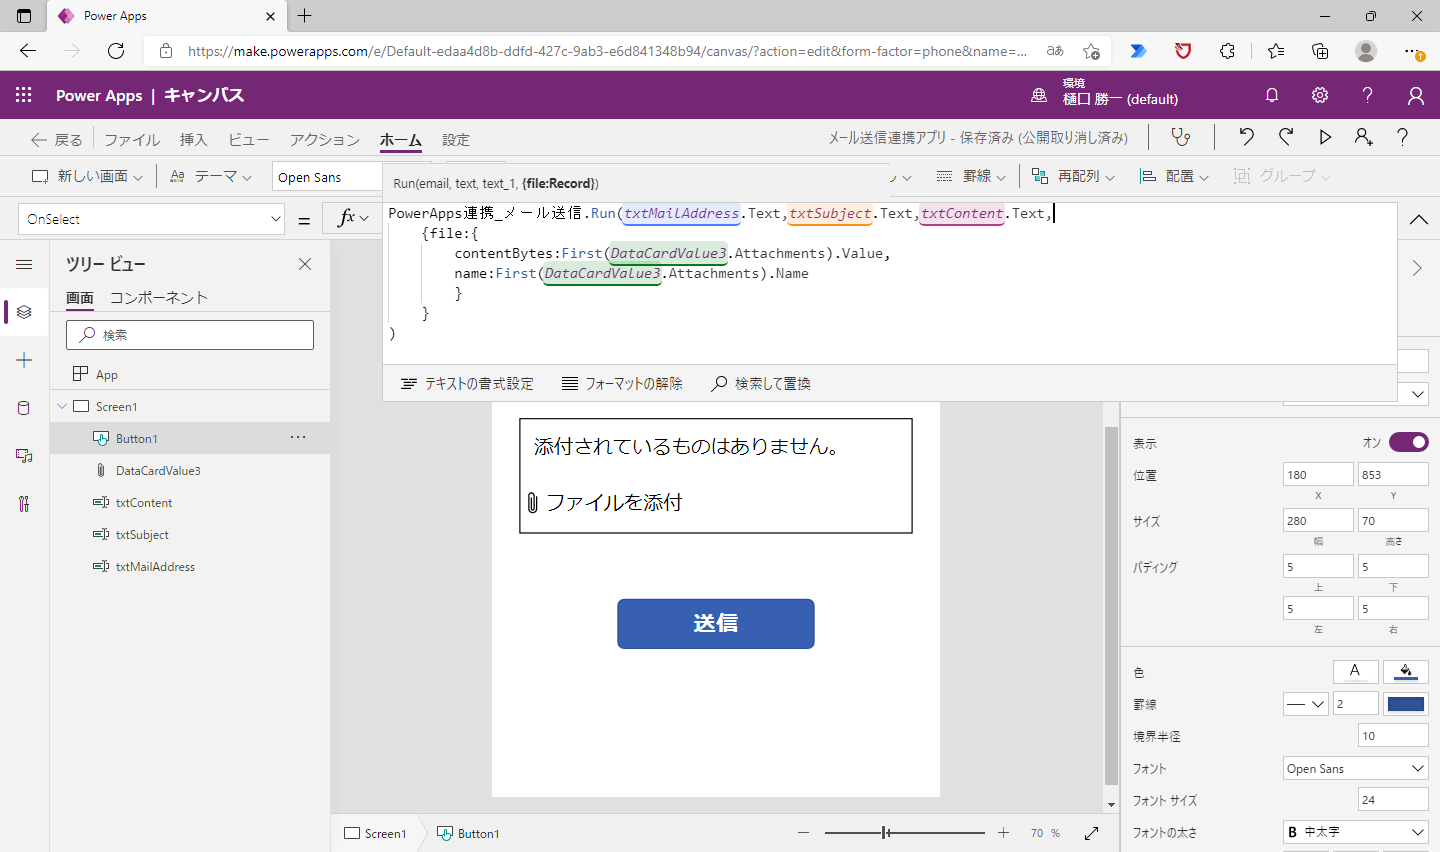
Task: Click the help question mark in purple header
Action: coord(1367,95)
